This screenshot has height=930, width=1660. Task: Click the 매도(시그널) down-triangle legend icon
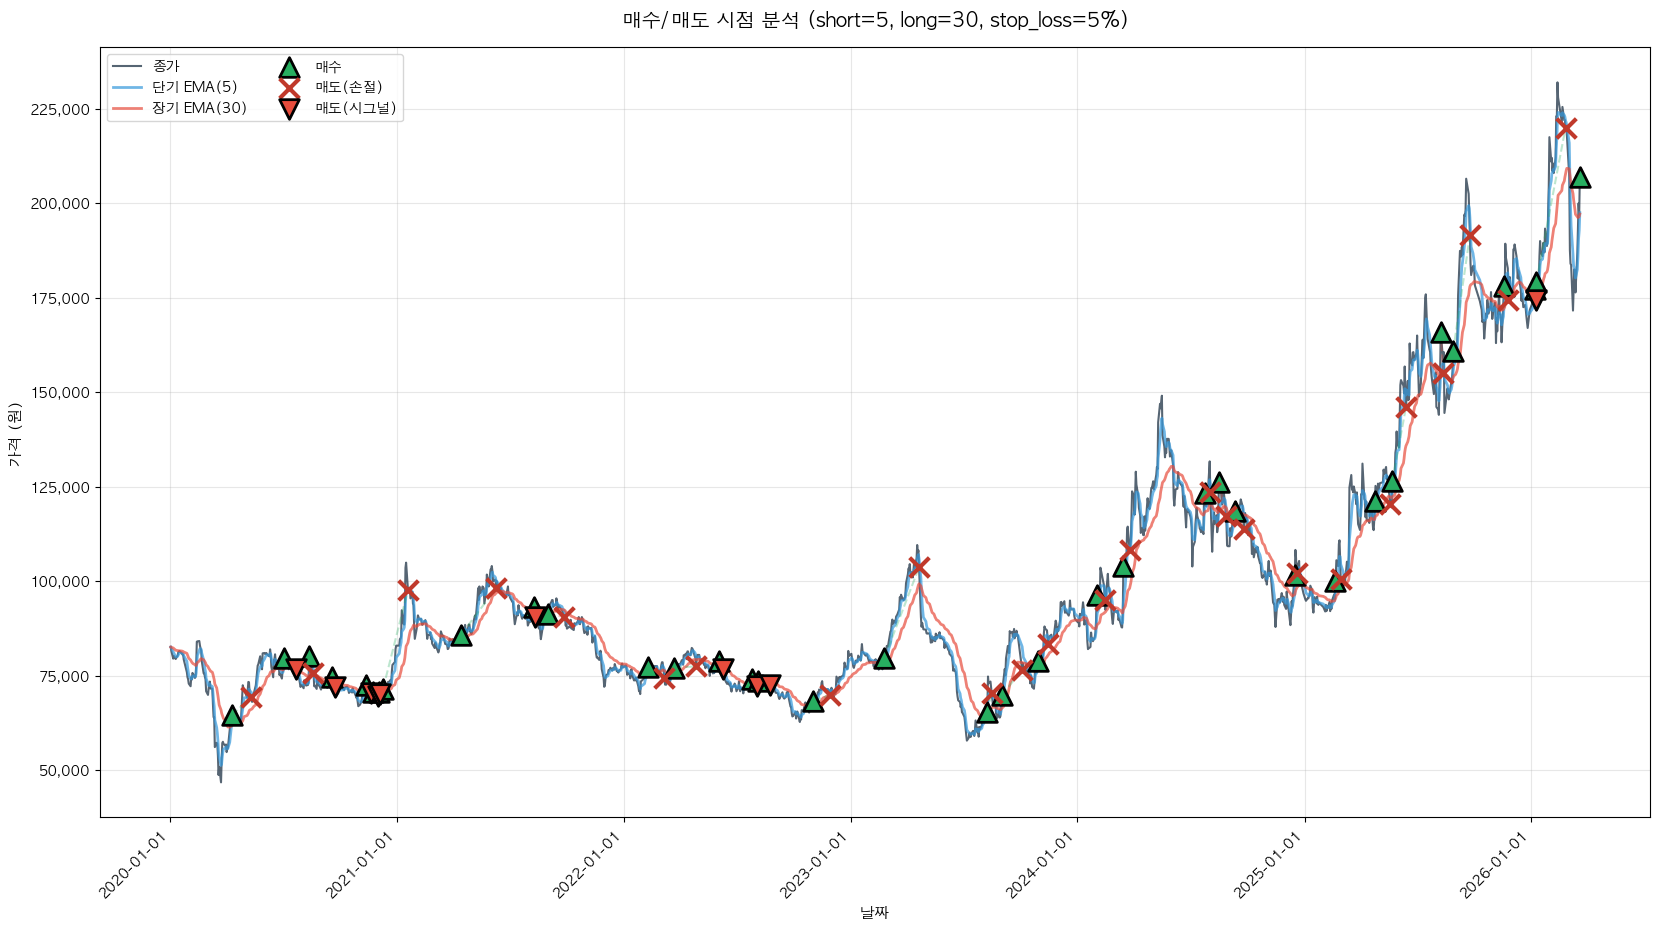tap(289, 109)
